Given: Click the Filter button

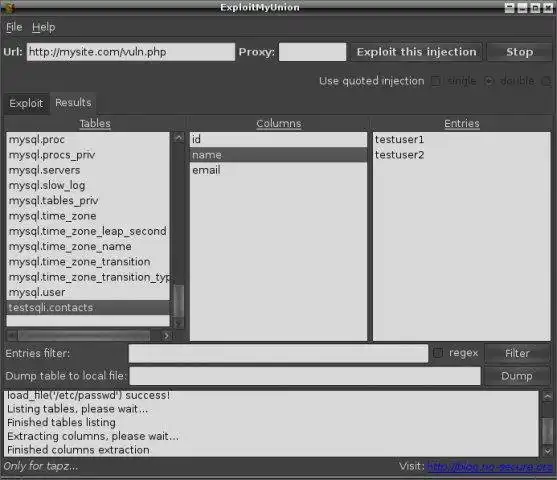Looking at the screenshot, I should click(517, 354).
